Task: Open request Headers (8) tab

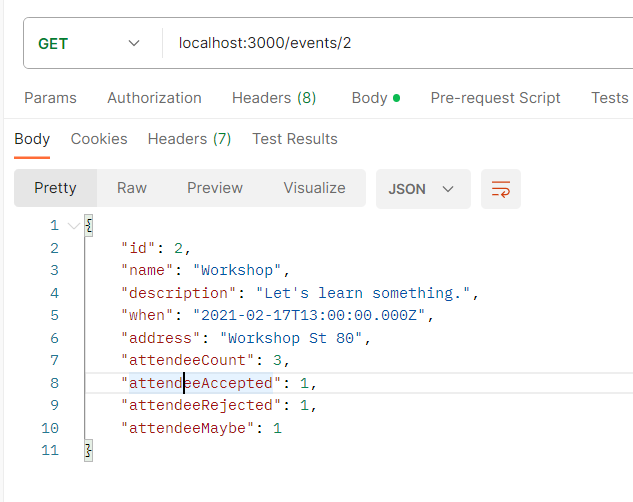Action: (273, 98)
